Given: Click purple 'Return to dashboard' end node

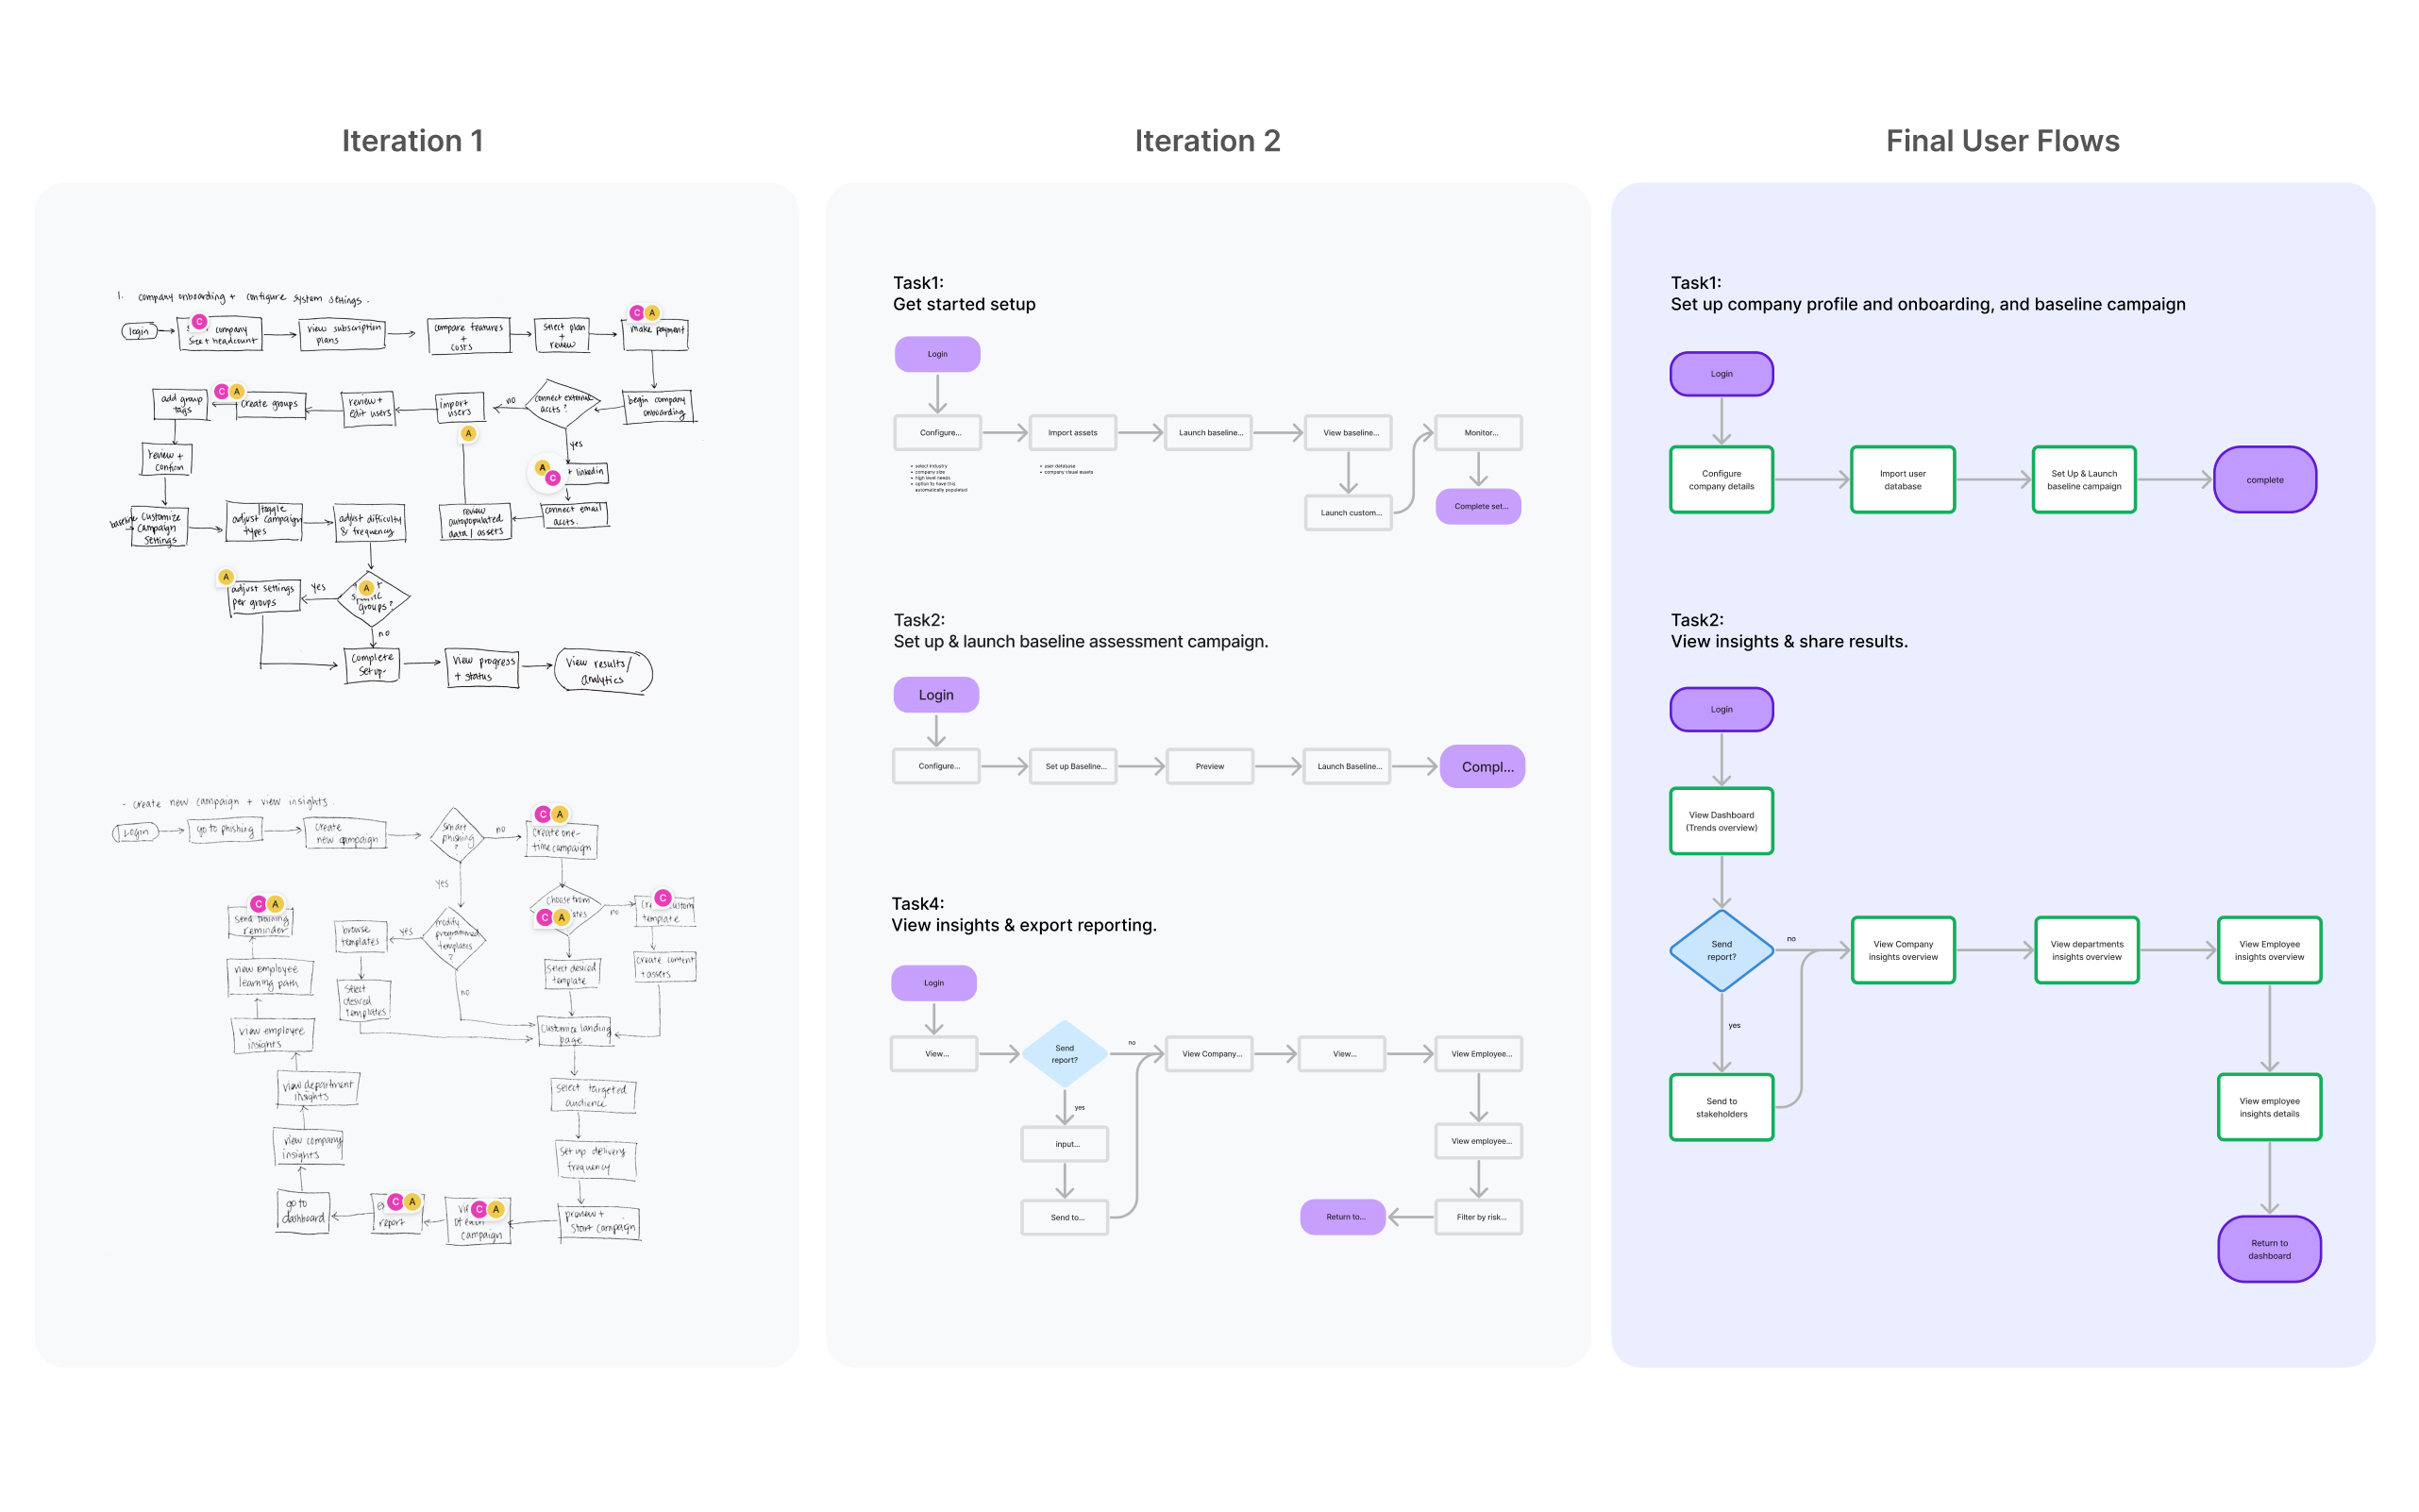Looking at the screenshot, I should click(2269, 1249).
